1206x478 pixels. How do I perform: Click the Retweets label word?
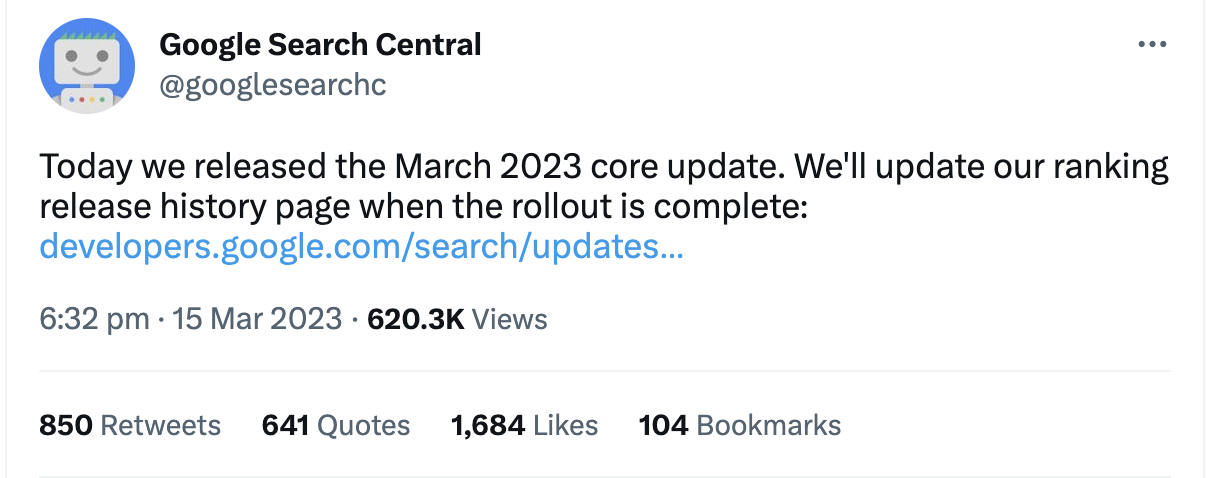pyautogui.click(x=161, y=425)
